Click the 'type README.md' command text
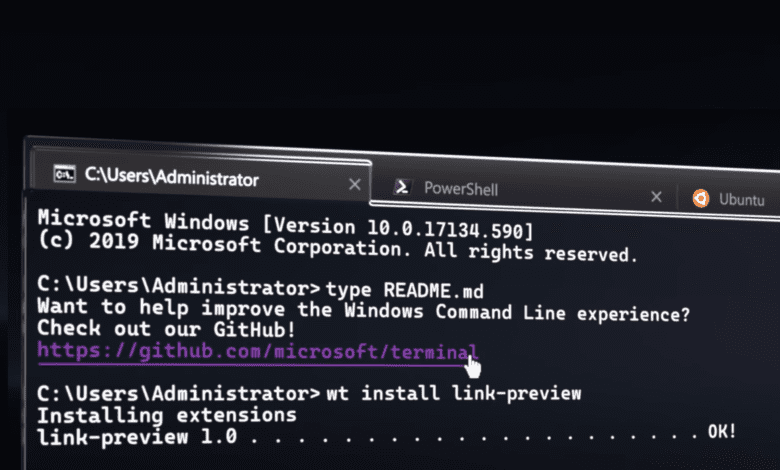This screenshot has height=470, width=780. 404,289
